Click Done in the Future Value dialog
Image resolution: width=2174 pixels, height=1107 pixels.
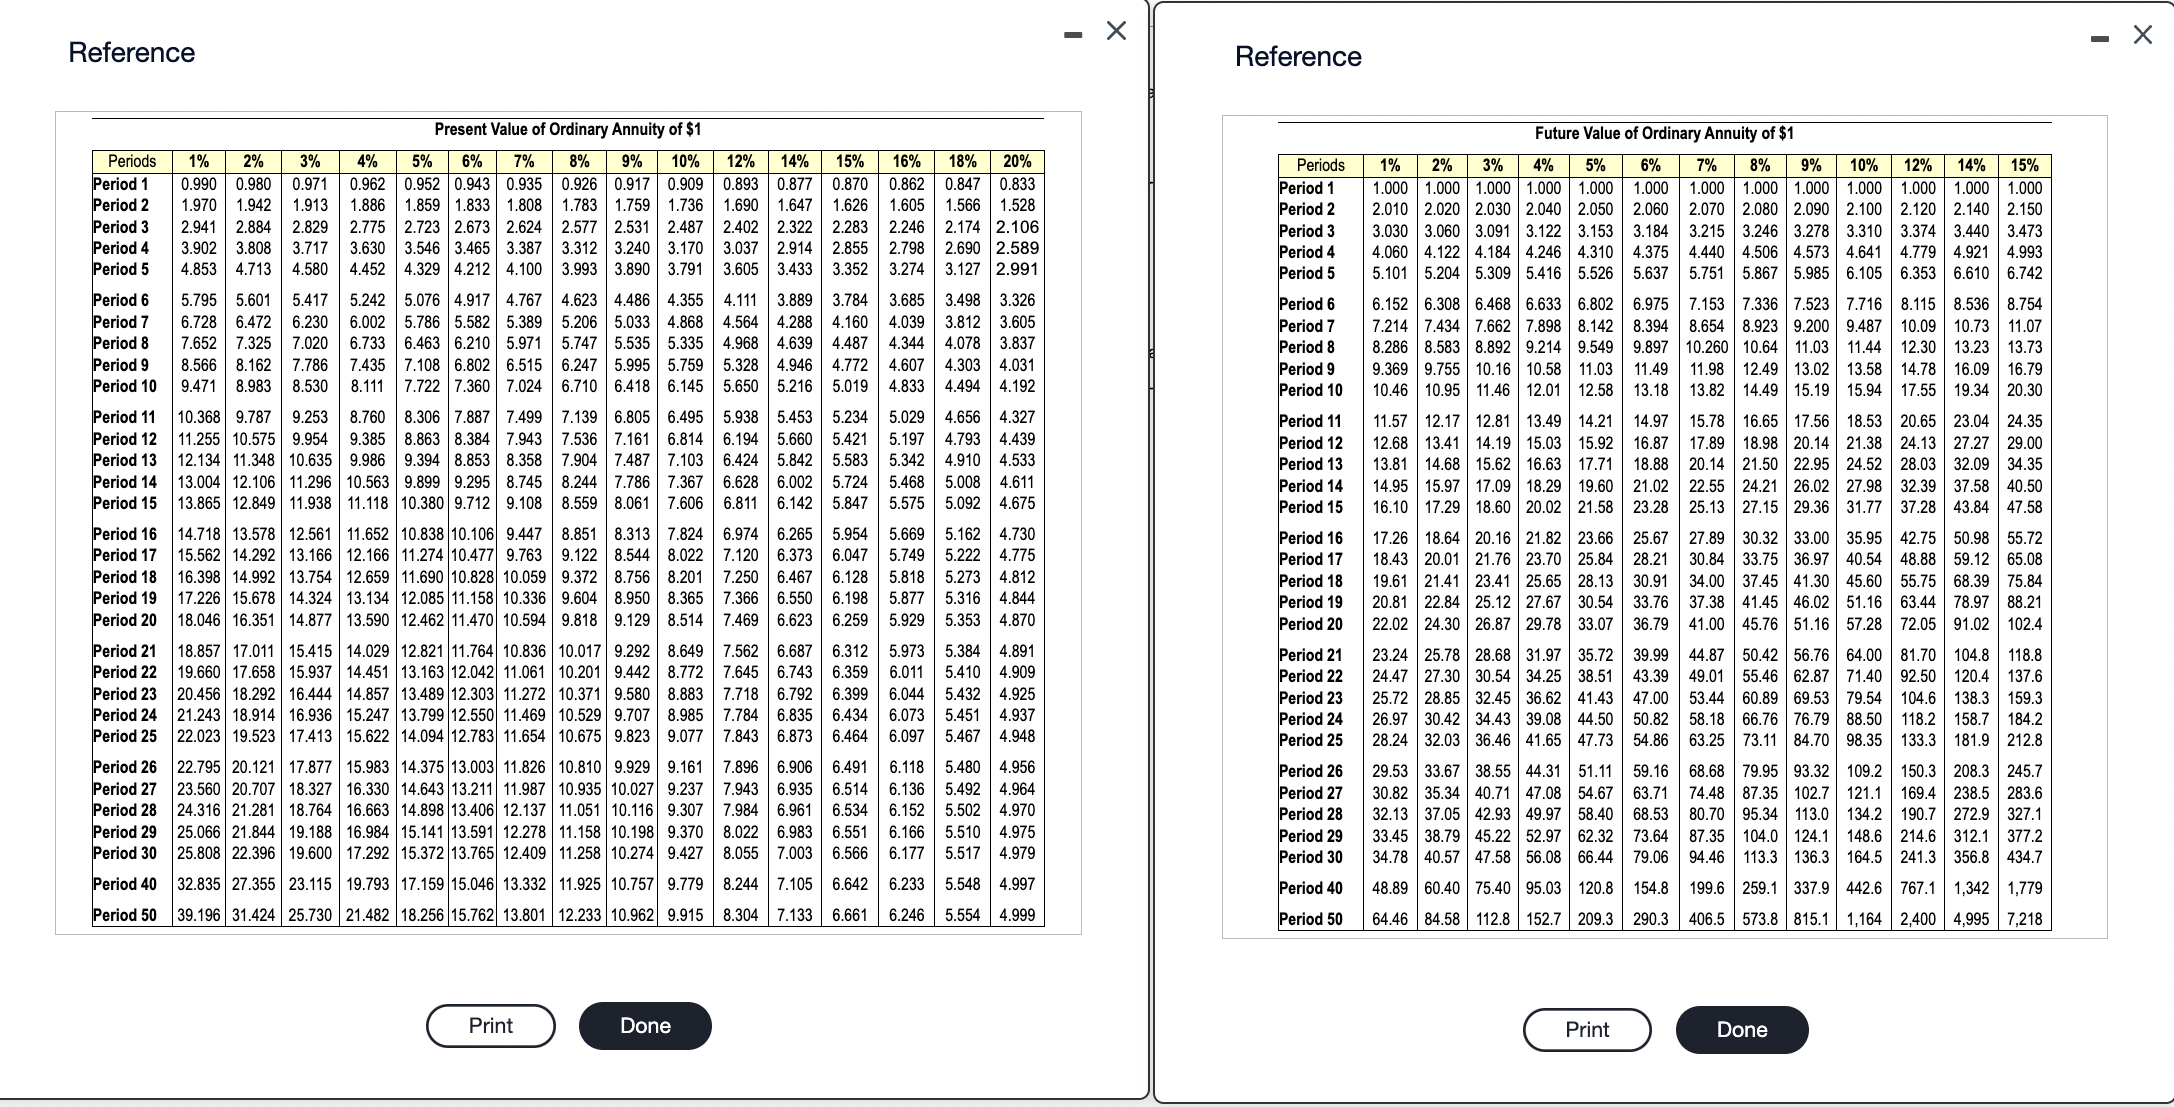(1742, 1030)
